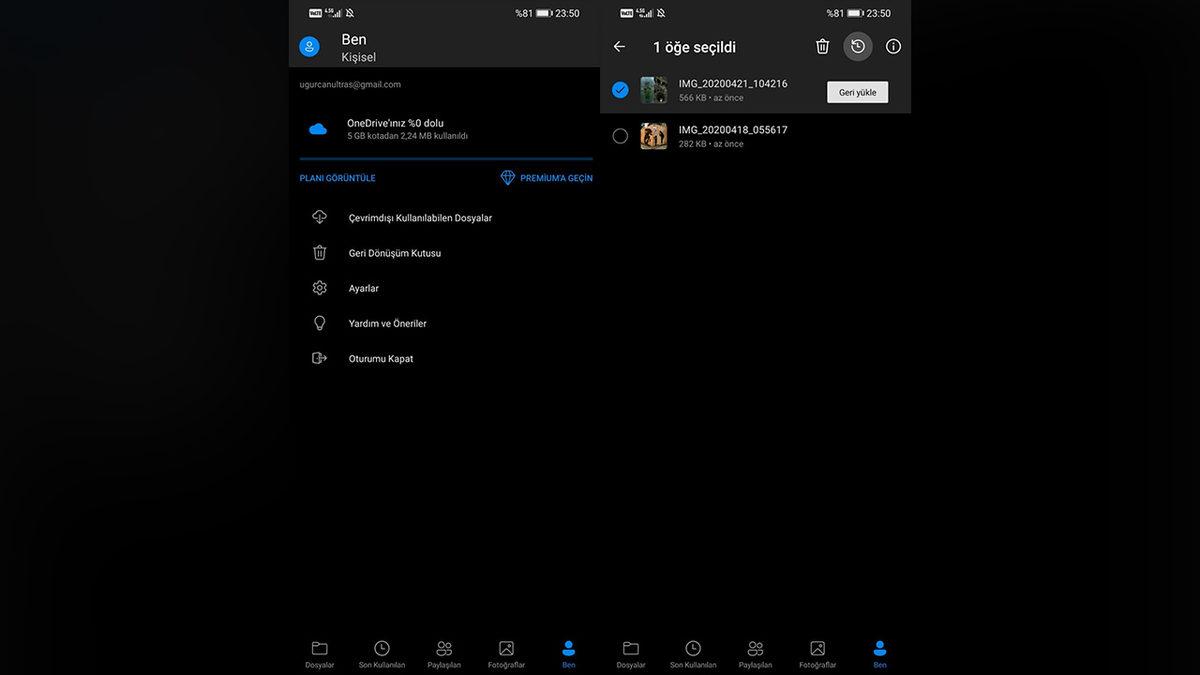Open Fotoğraflar tab in right screen
The height and width of the screenshot is (675, 1200).
pyautogui.click(x=817, y=654)
